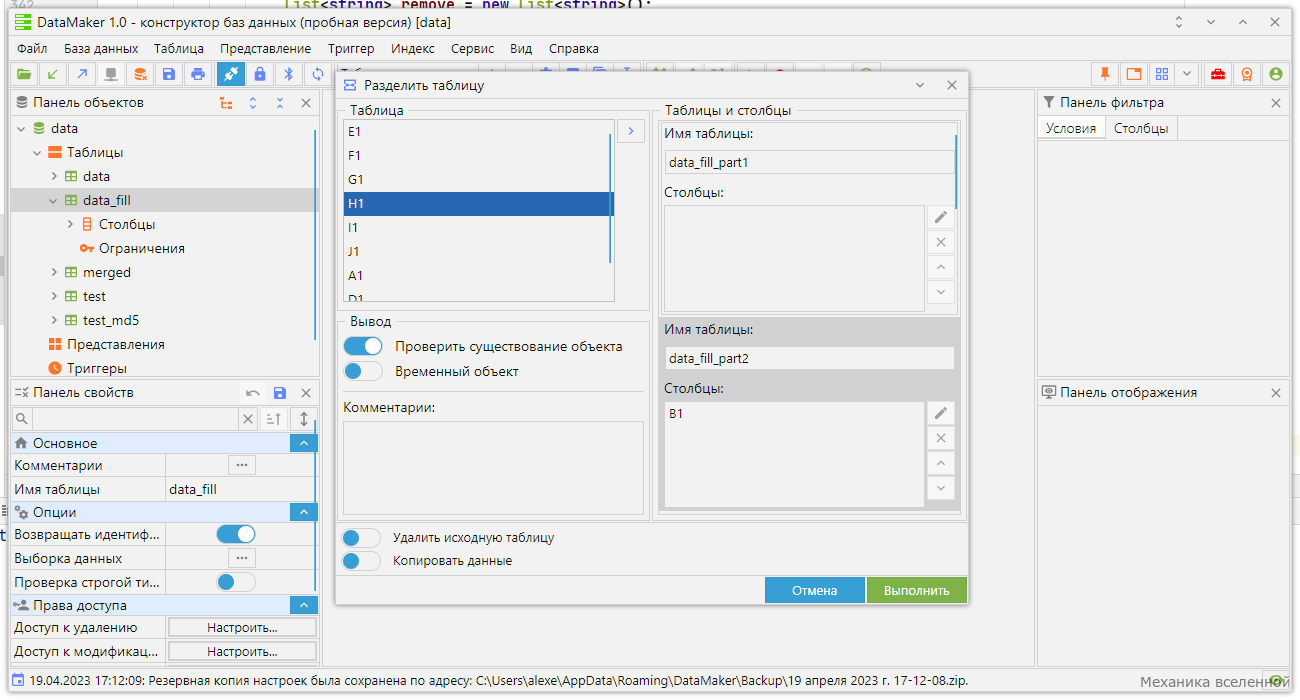This screenshot has width=1300, height=700.
Task: Click the red toolbox toolbar icon
Action: pyautogui.click(x=1218, y=74)
